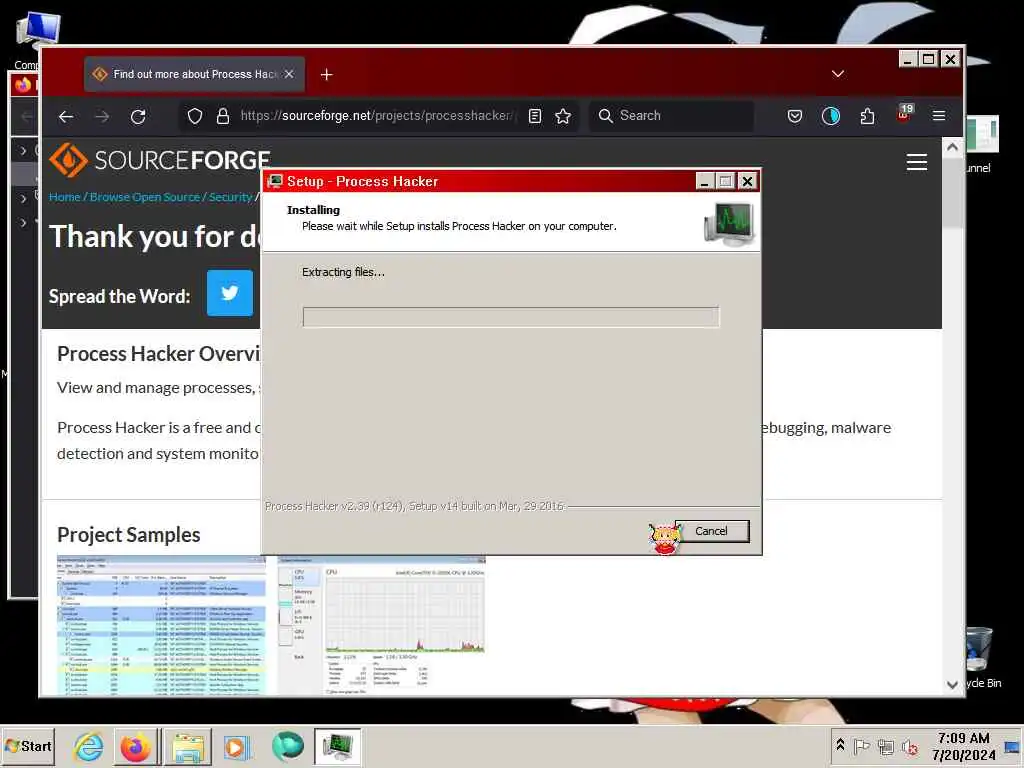Reload the SourceForge page
This screenshot has width=1024, height=768.
138,117
